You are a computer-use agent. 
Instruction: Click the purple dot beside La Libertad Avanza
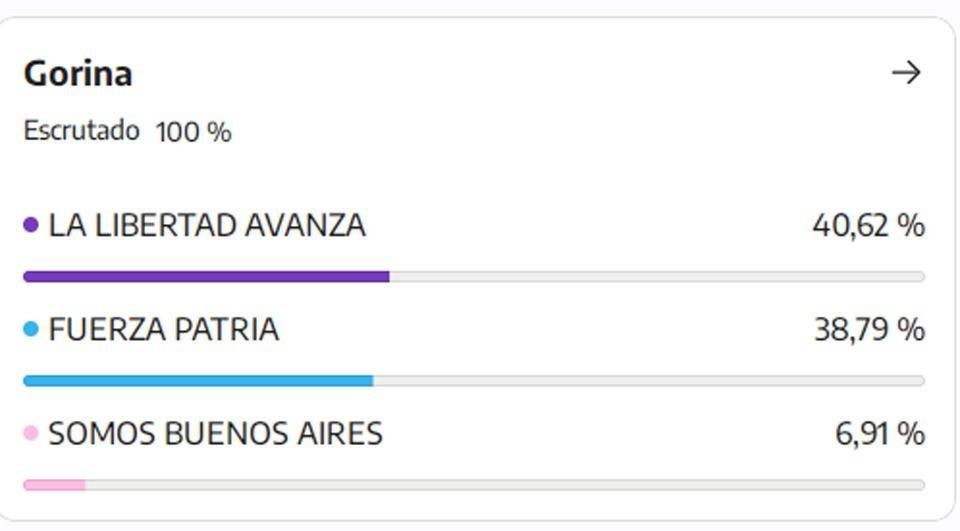tap(31, 225)
